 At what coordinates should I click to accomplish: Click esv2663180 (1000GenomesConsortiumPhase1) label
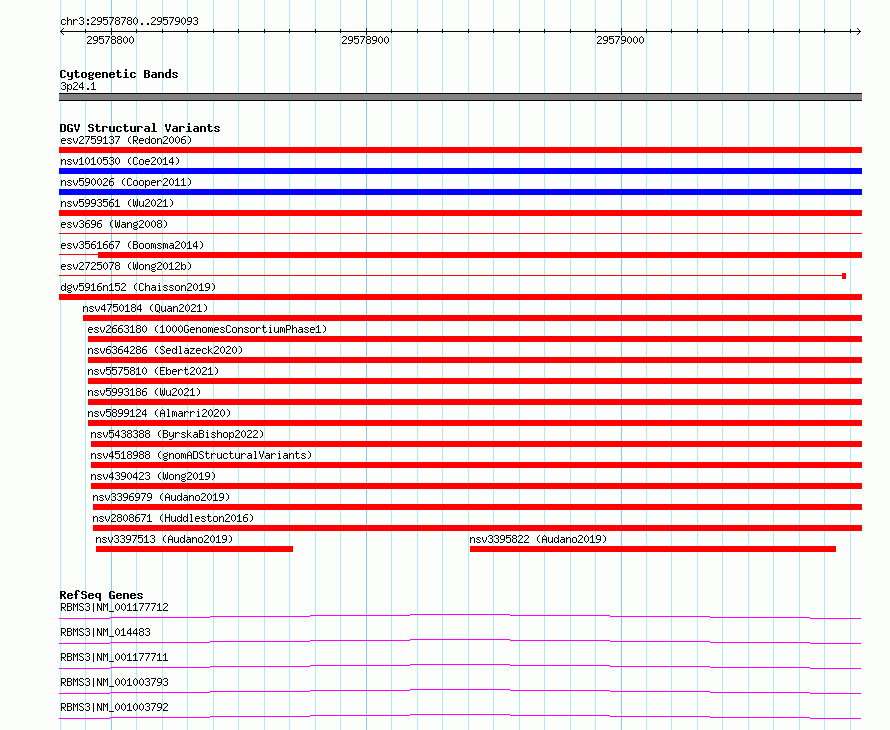tap(207, 329)
